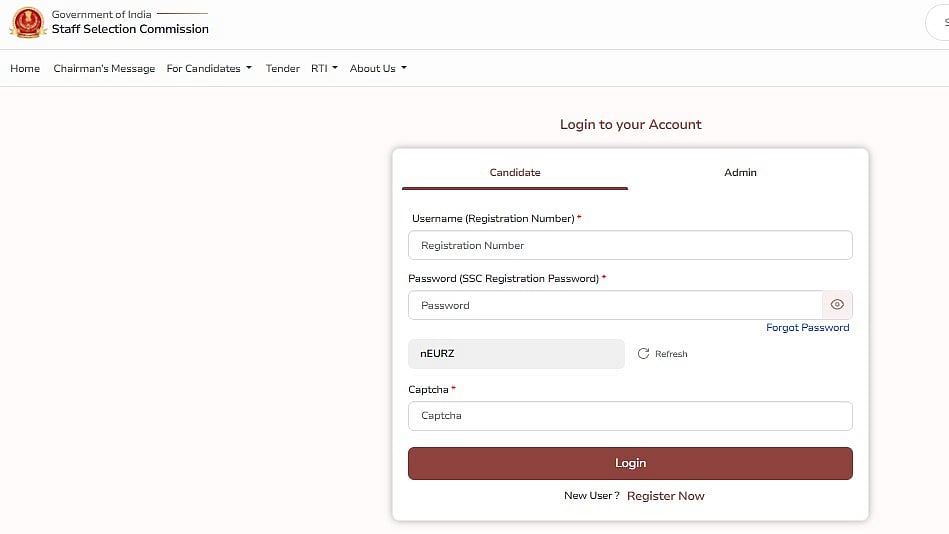Expand the For Candidates dropdown
Screen dimensions: 949x534
tap(209, 69)
